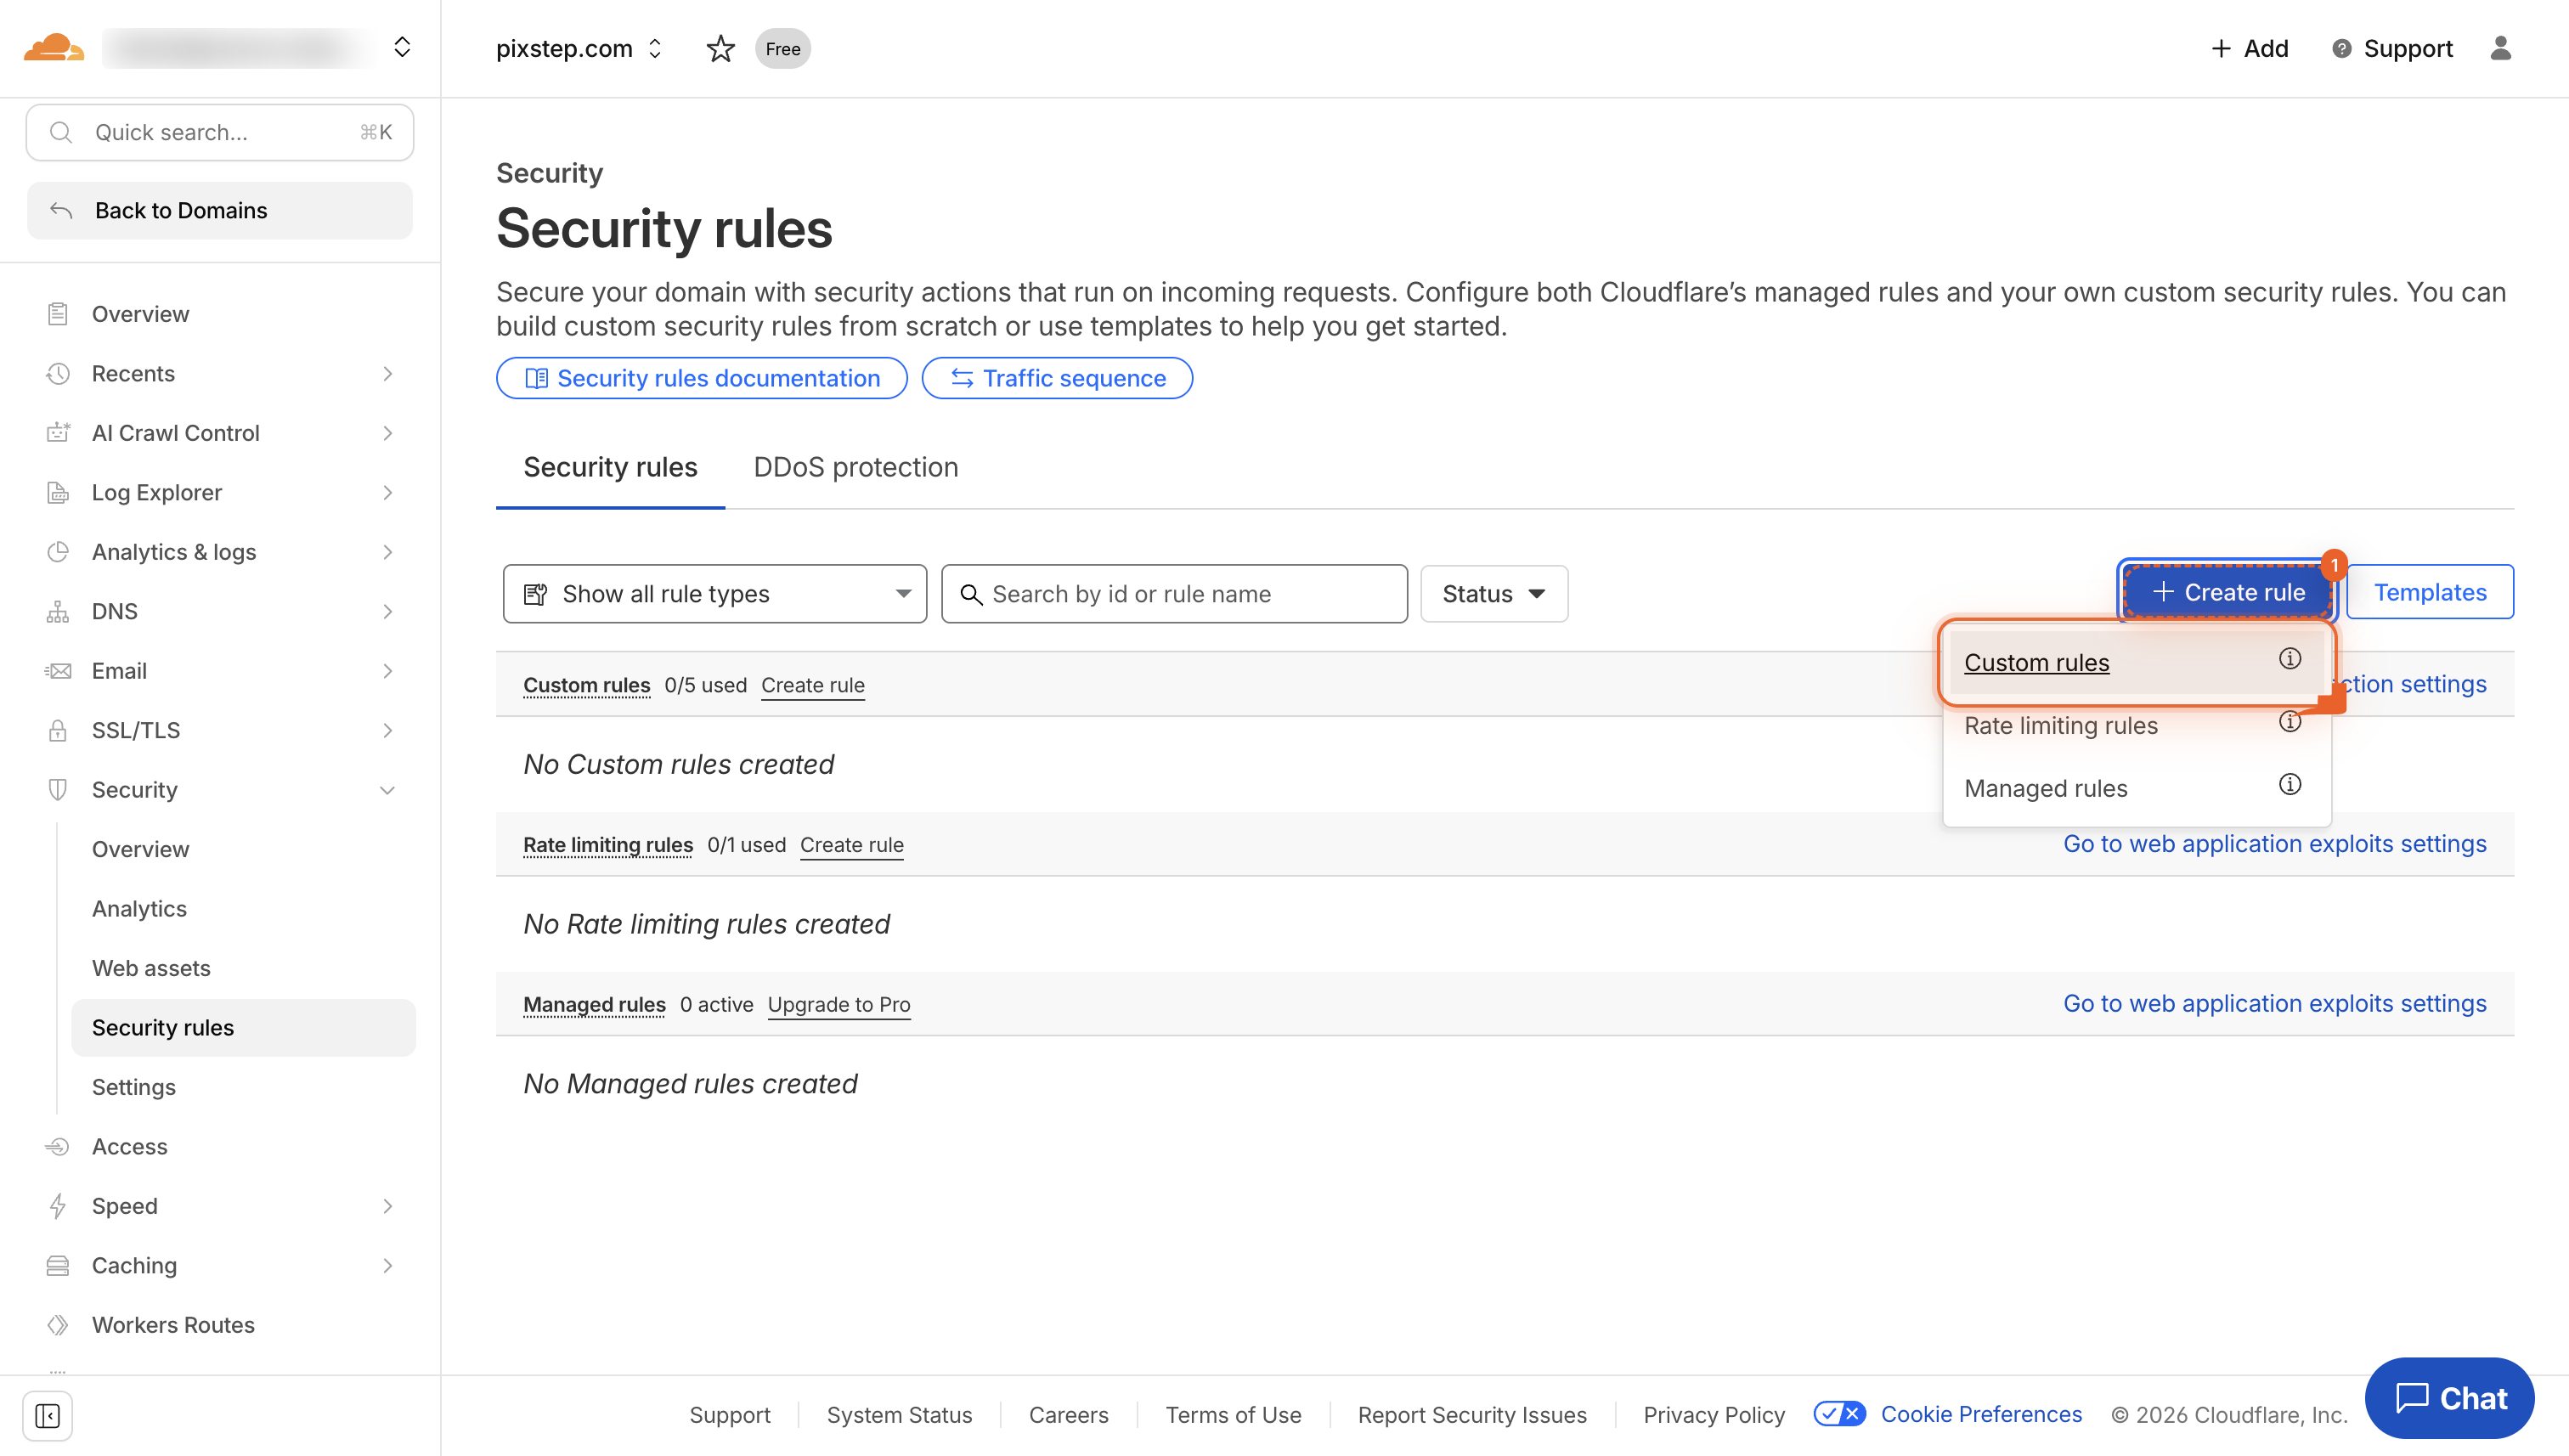This screenshot has height=1456, width=2569.
Task: Open the chat support bubble
Action: point(2449,1397)
